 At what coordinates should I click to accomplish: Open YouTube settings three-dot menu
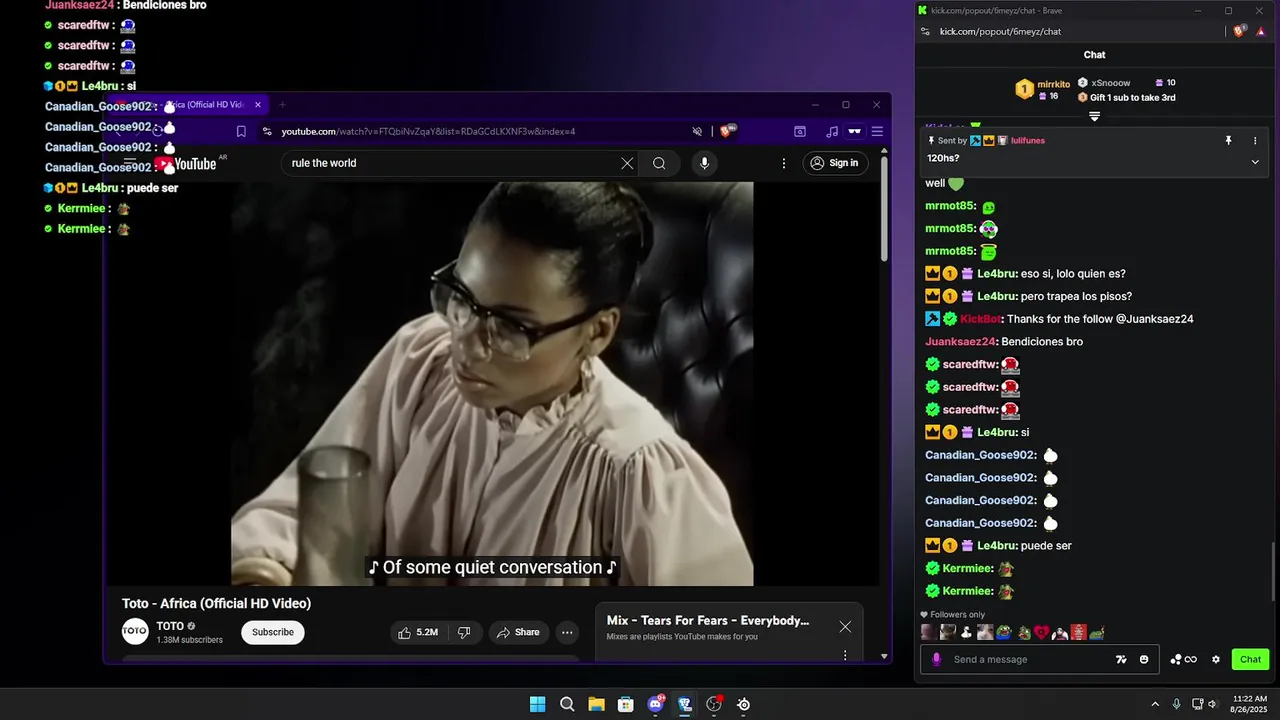(784, 163)
